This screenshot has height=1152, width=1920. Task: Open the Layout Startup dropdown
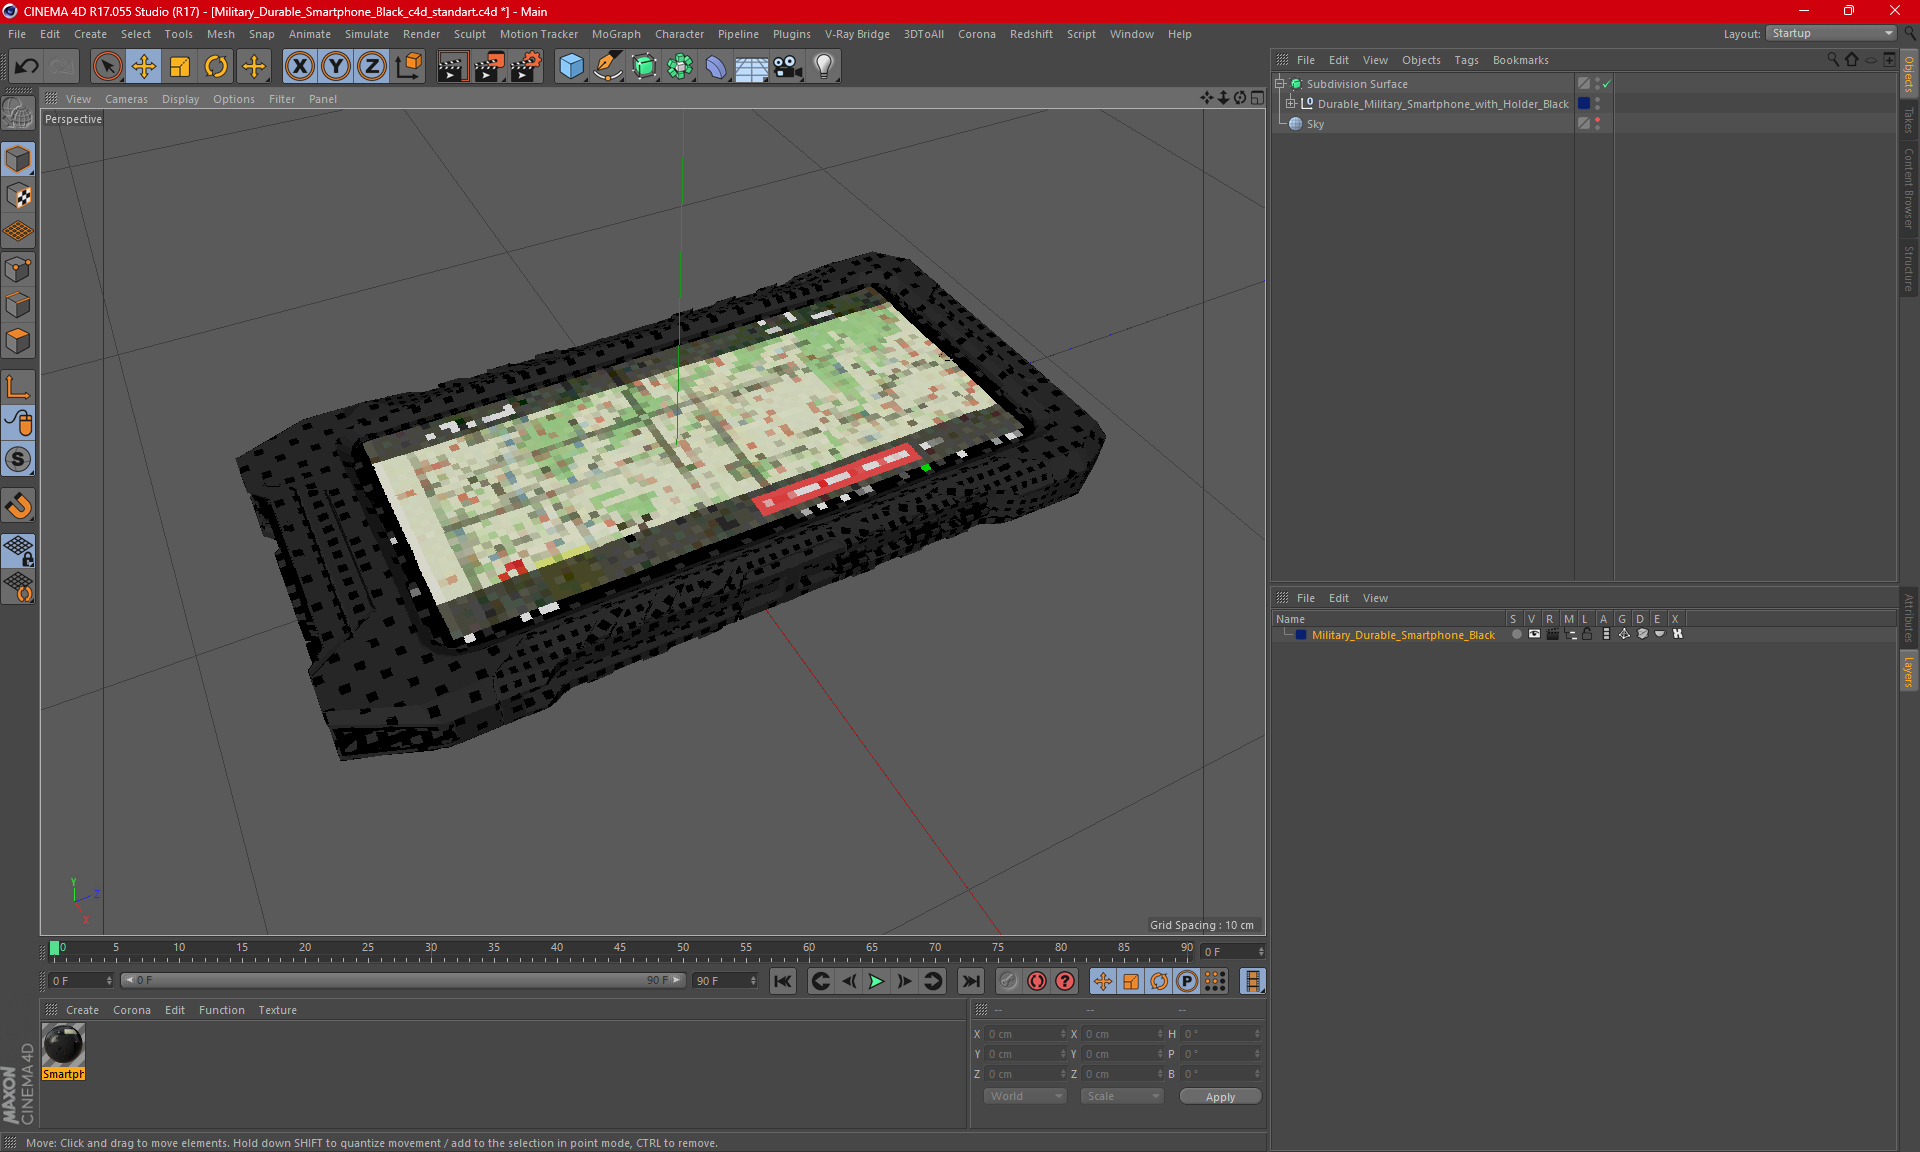tap(1831, 33)
